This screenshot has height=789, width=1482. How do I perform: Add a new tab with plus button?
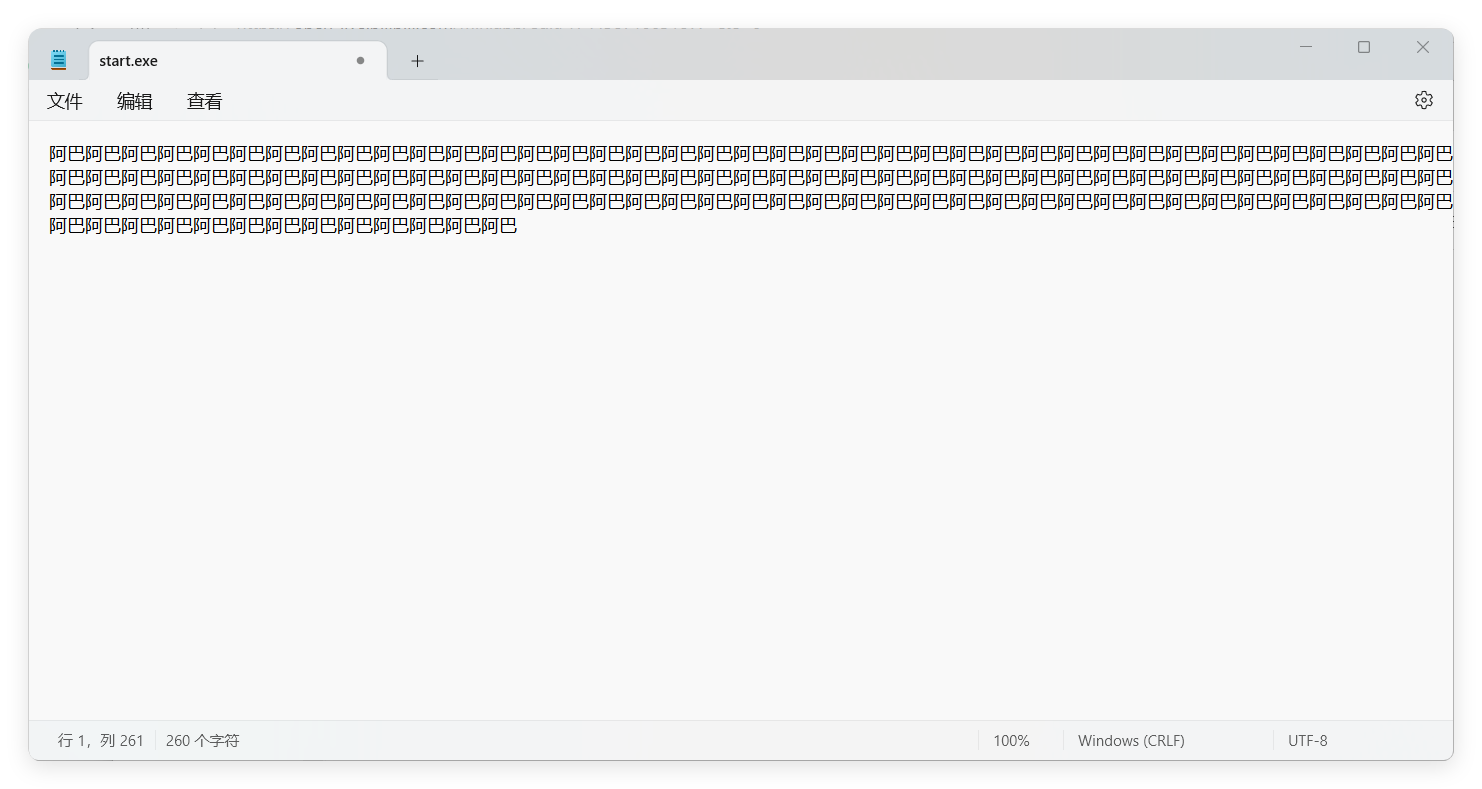click(417, 61)
